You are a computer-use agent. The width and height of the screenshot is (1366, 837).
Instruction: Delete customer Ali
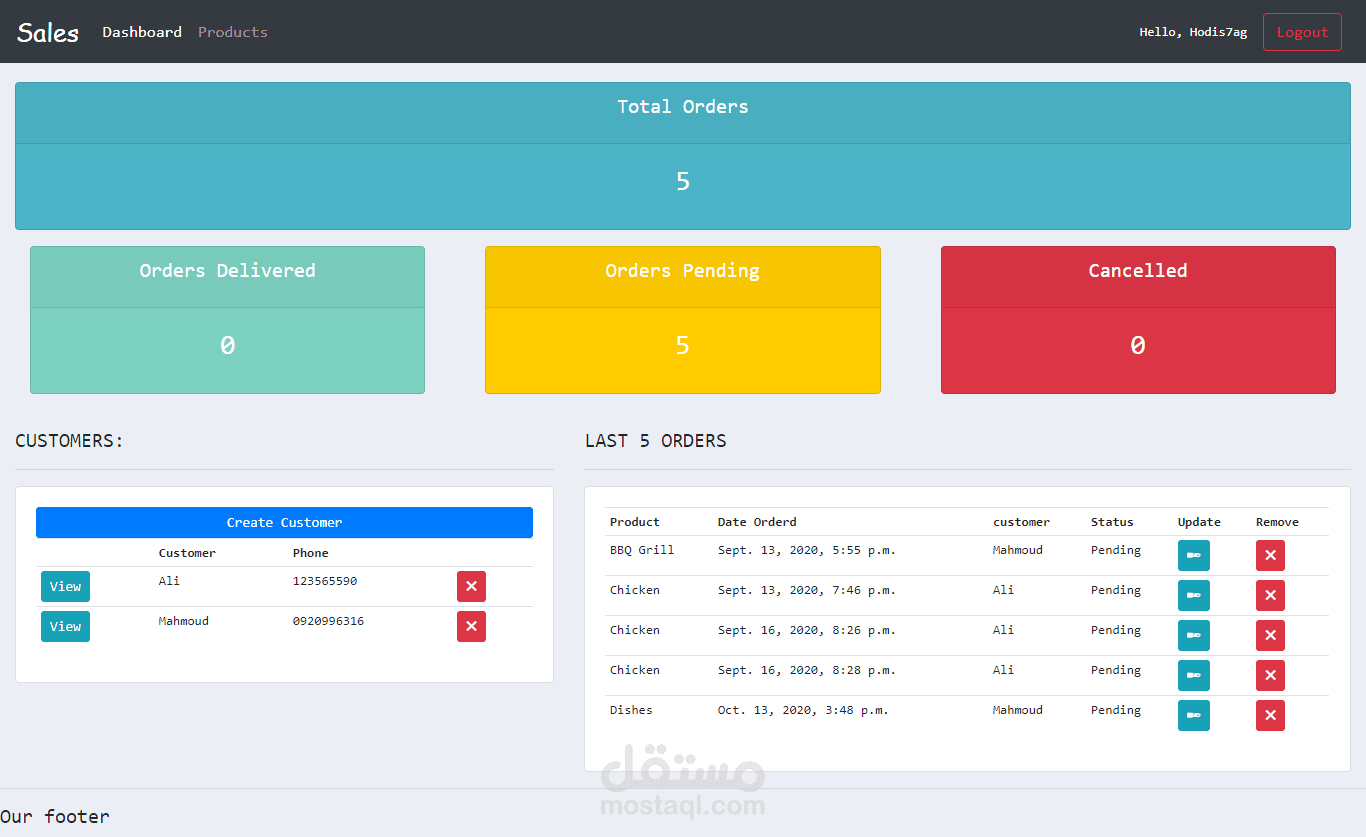click(471, 587)
